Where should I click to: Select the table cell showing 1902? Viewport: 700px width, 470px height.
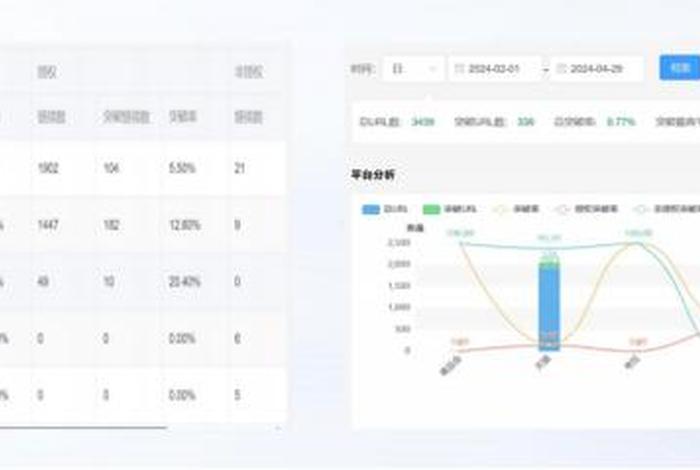[x=48, y=168]
